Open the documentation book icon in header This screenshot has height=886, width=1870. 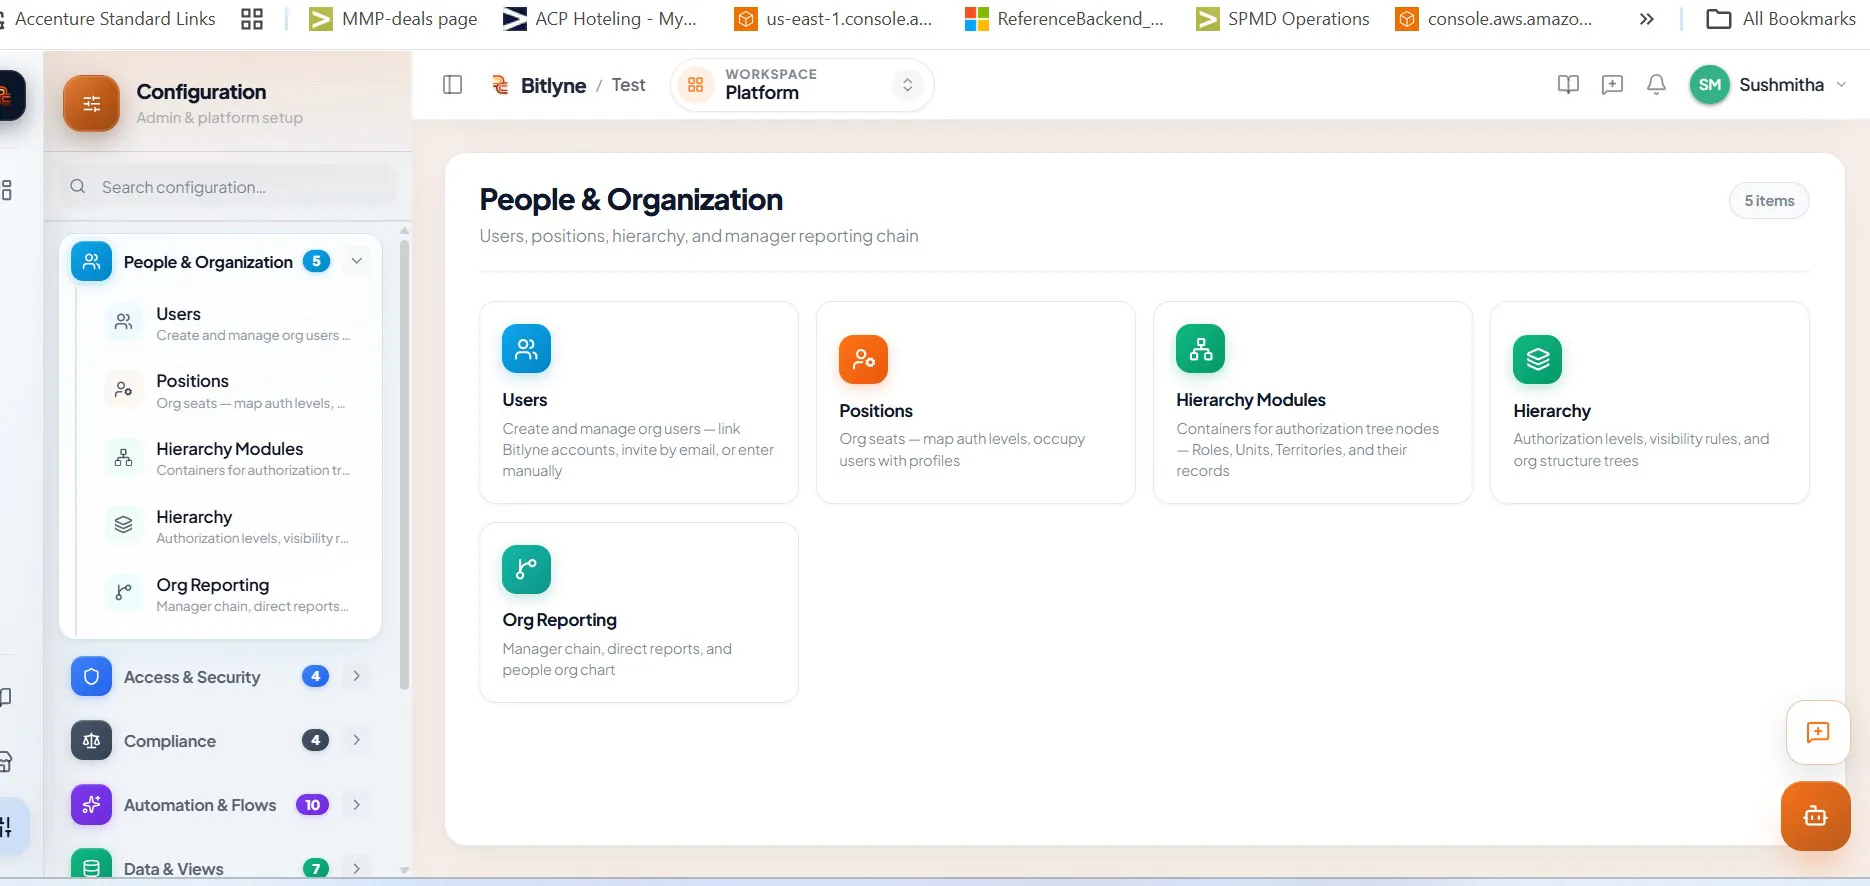pyautogui.click(x=1568, y=85)
